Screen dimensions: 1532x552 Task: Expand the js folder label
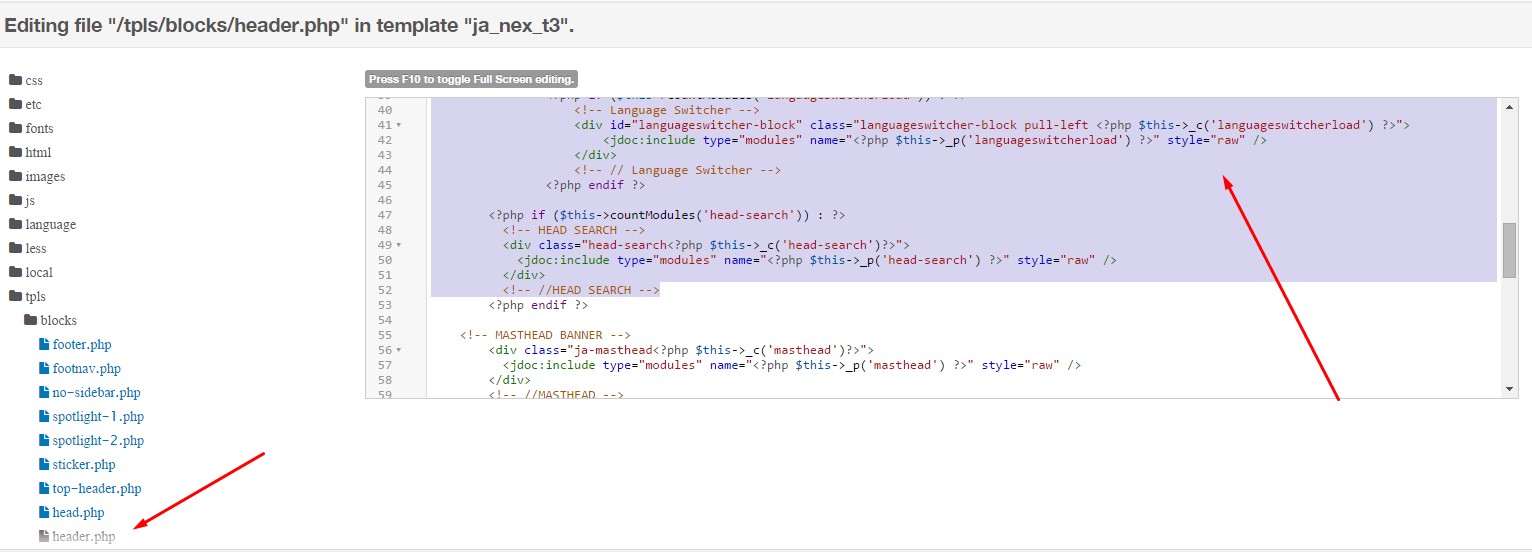click(x=30, y=201)
